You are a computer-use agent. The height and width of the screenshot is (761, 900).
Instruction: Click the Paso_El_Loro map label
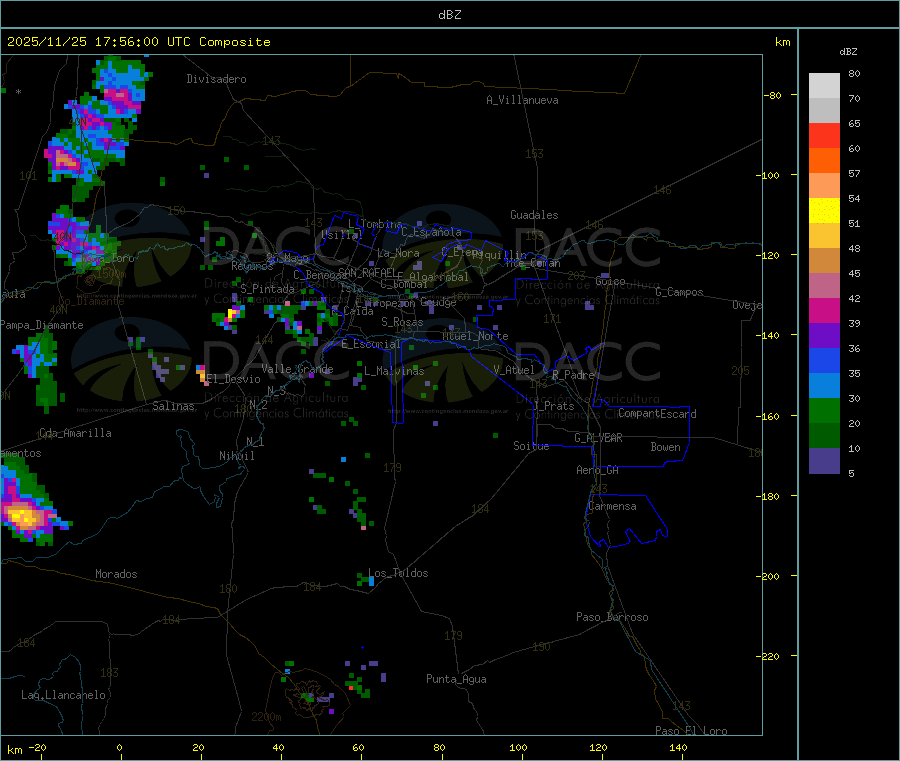[x=691, y=731]
